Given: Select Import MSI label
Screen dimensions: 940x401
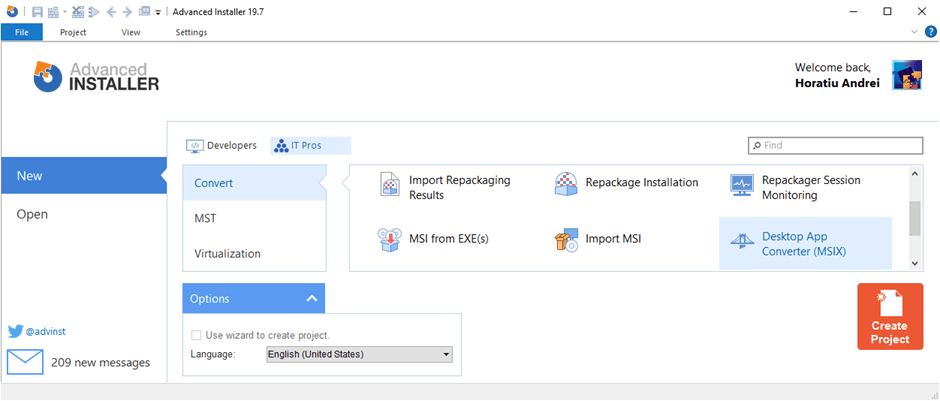Looking at the screenshot, I should tap(613, 239).
